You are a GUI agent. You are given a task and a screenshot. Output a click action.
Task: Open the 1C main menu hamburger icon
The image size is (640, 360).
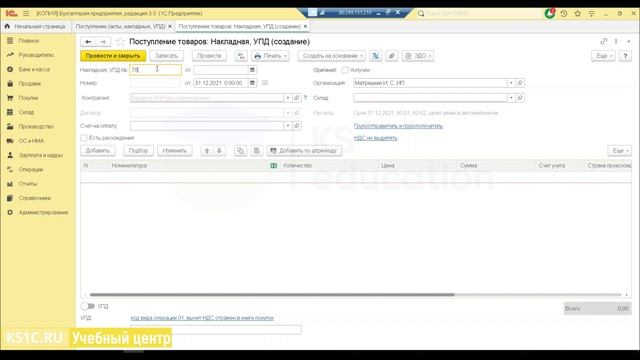click(x=26, y=13)
